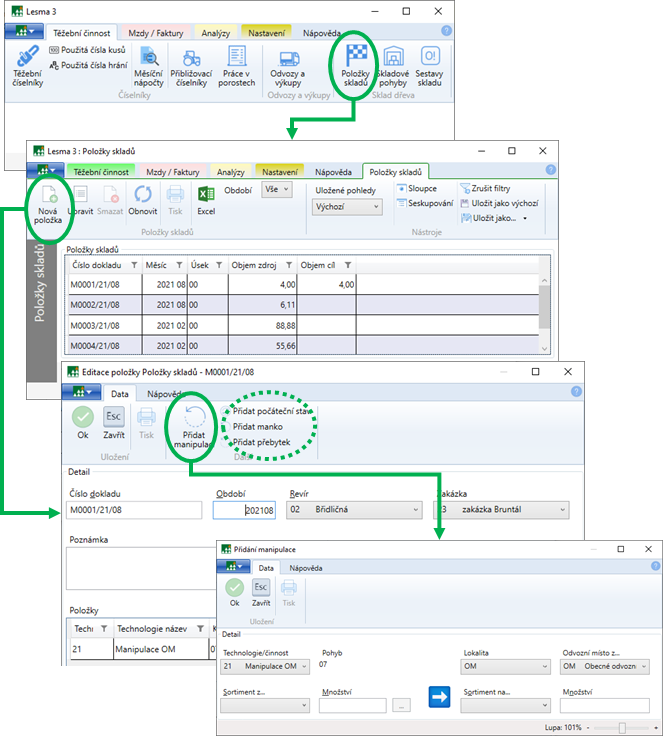The image size is (663, 736).
Task: Expand the Uložené pohledy Výchozí dropdown
Action: click(x=348, y=207)
